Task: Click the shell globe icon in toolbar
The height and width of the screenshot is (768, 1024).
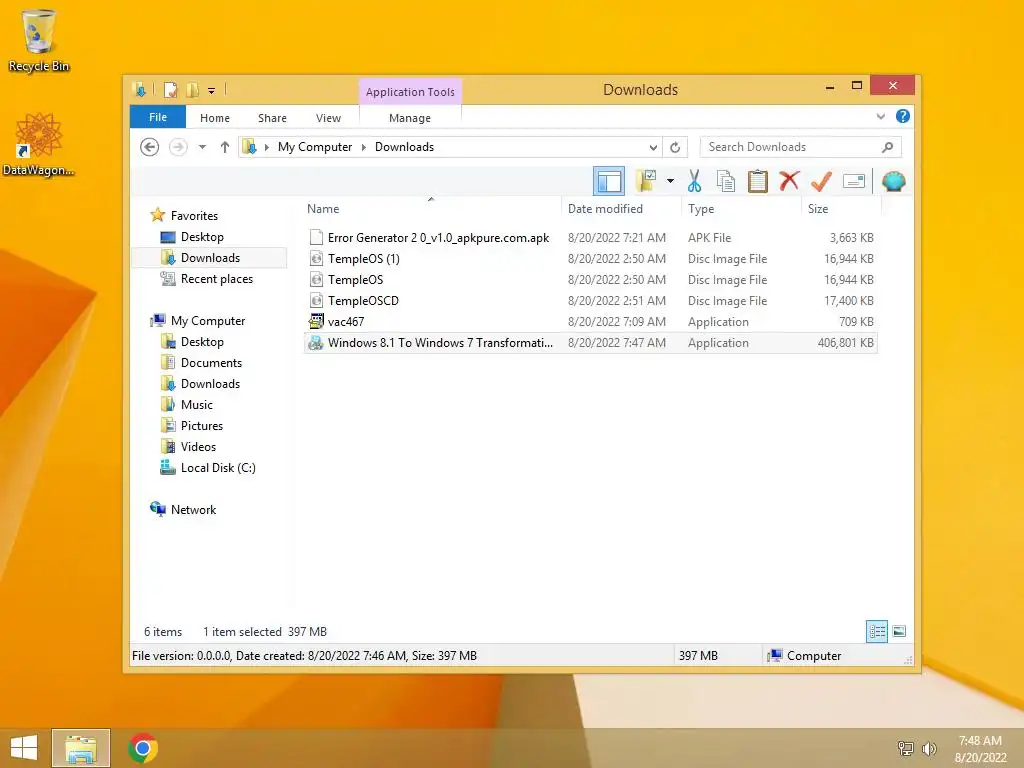Action: pos(893,181)
